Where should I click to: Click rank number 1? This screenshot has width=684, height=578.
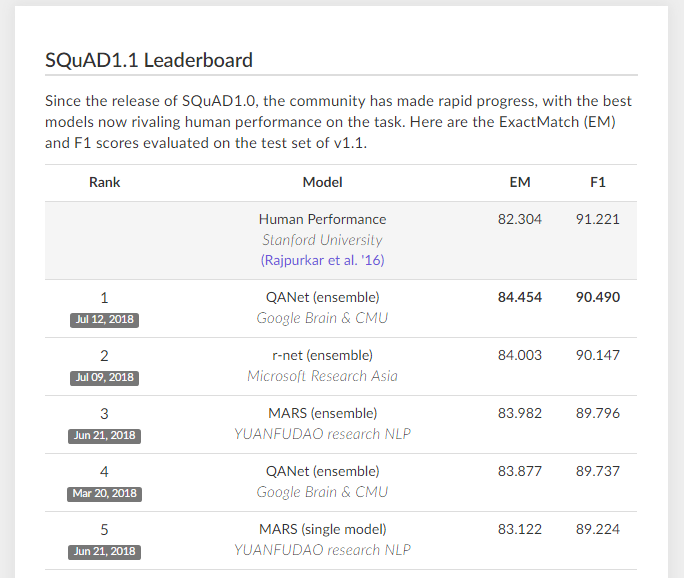coord(104,298)
